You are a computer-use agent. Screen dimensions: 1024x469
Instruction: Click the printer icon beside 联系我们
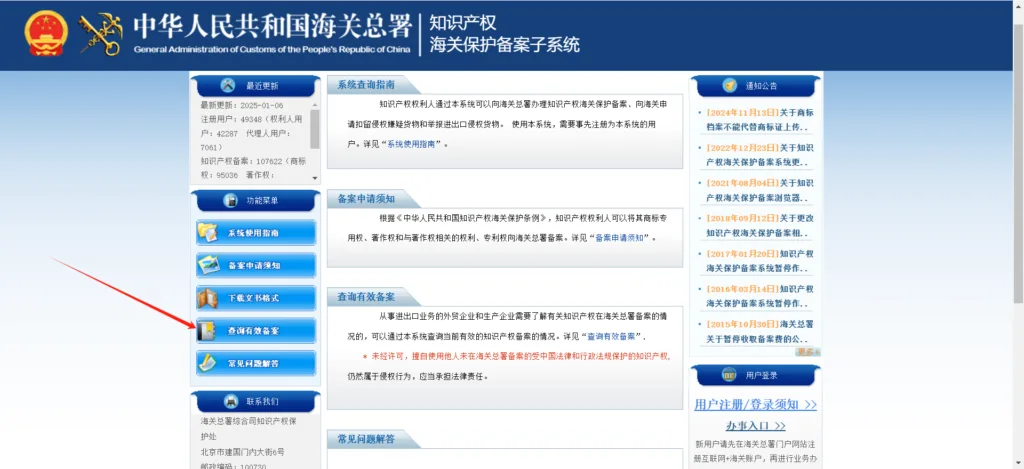(231, 401)
